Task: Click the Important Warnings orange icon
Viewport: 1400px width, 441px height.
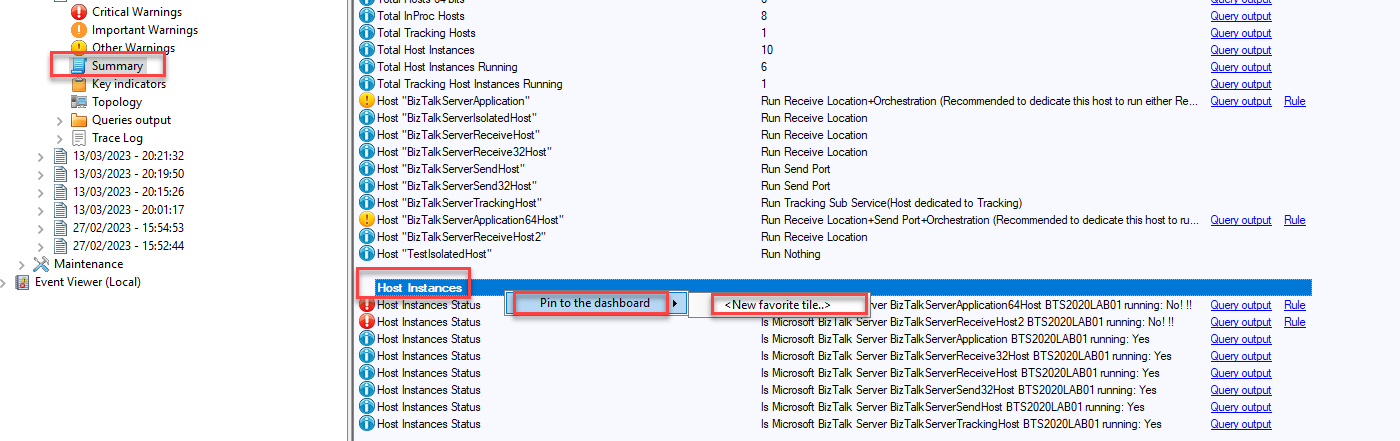Action: click(79, 30)
